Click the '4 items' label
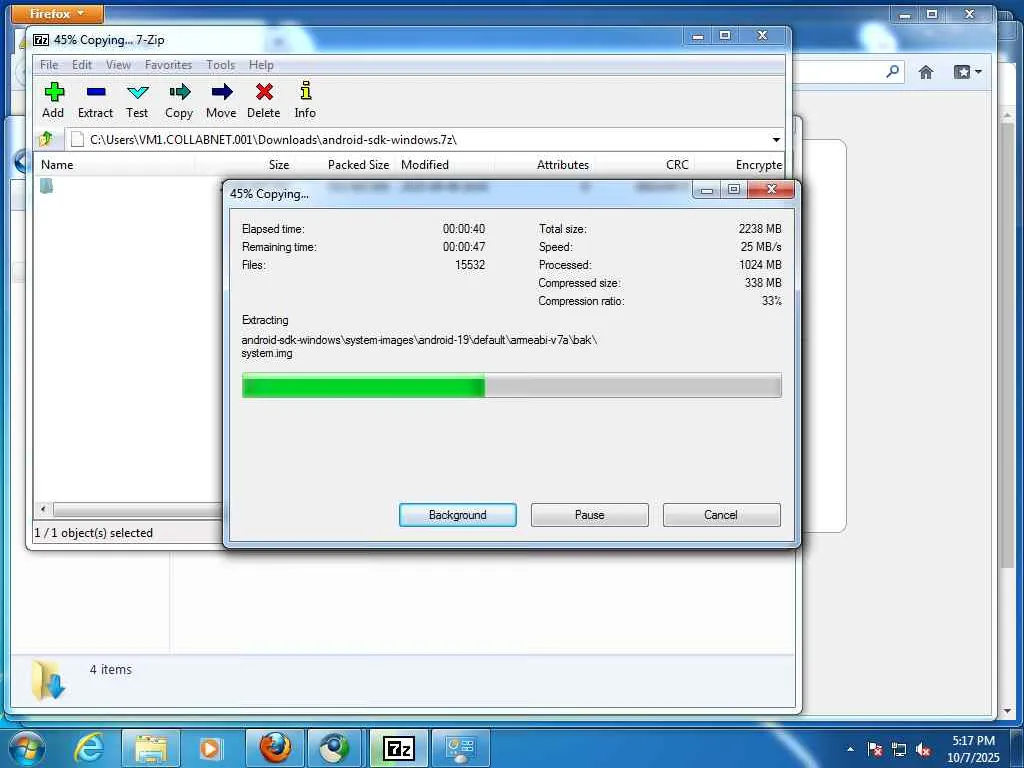Viewport: 1024px width, 768px height. pos(110,669)
